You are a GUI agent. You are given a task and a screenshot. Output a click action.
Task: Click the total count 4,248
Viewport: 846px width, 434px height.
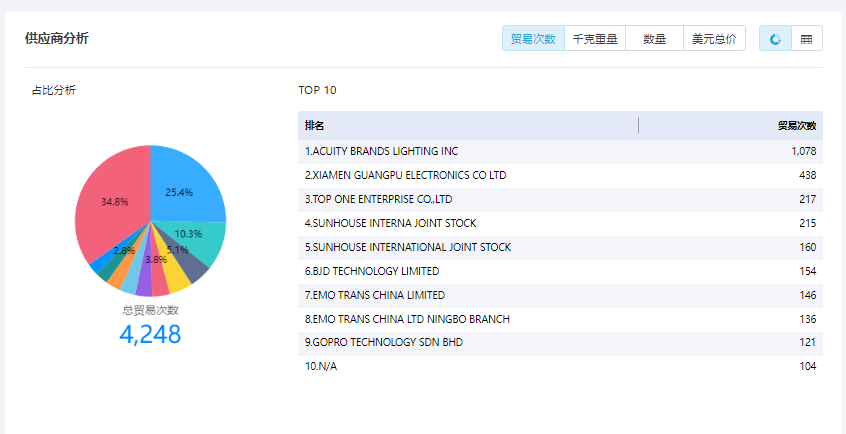coord(150,334)
